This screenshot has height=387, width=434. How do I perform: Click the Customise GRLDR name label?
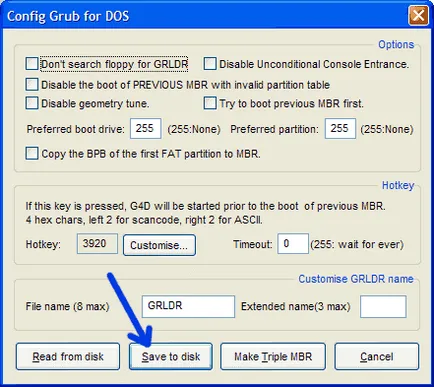356,279
